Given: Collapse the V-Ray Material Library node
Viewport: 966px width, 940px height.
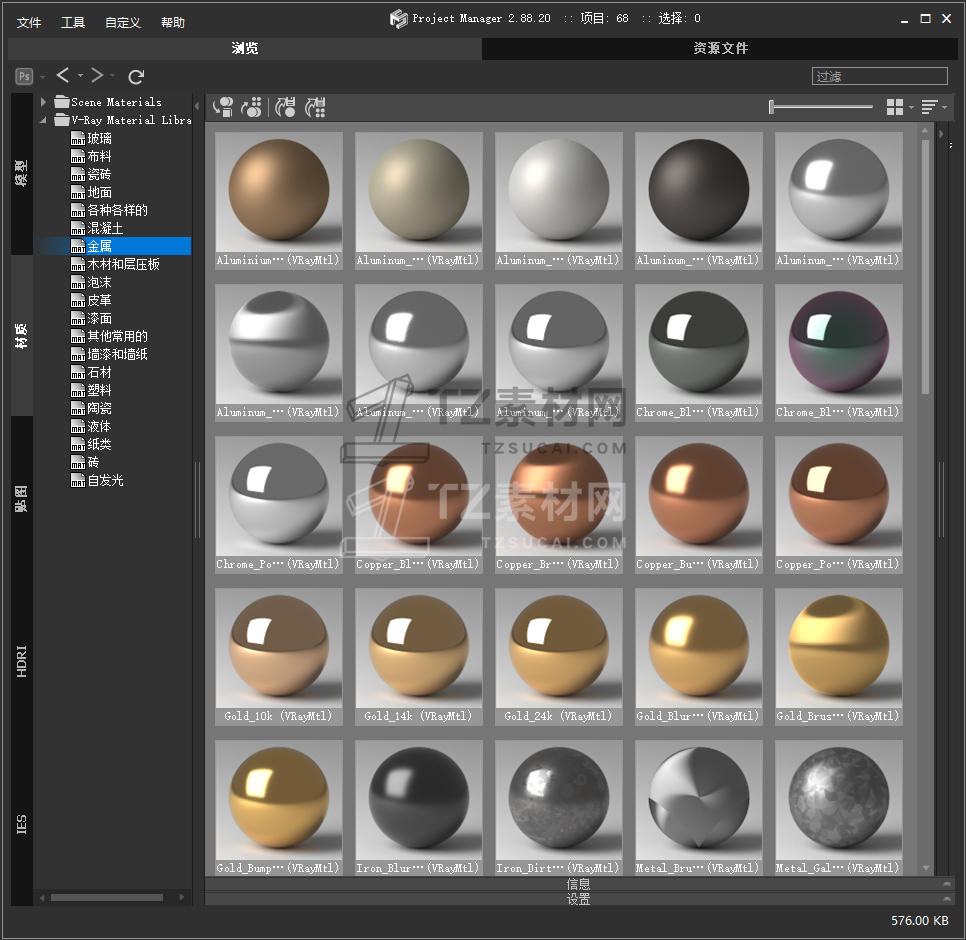Looking at the screenshot, I should pyautogui.click(x=44, y=120).
